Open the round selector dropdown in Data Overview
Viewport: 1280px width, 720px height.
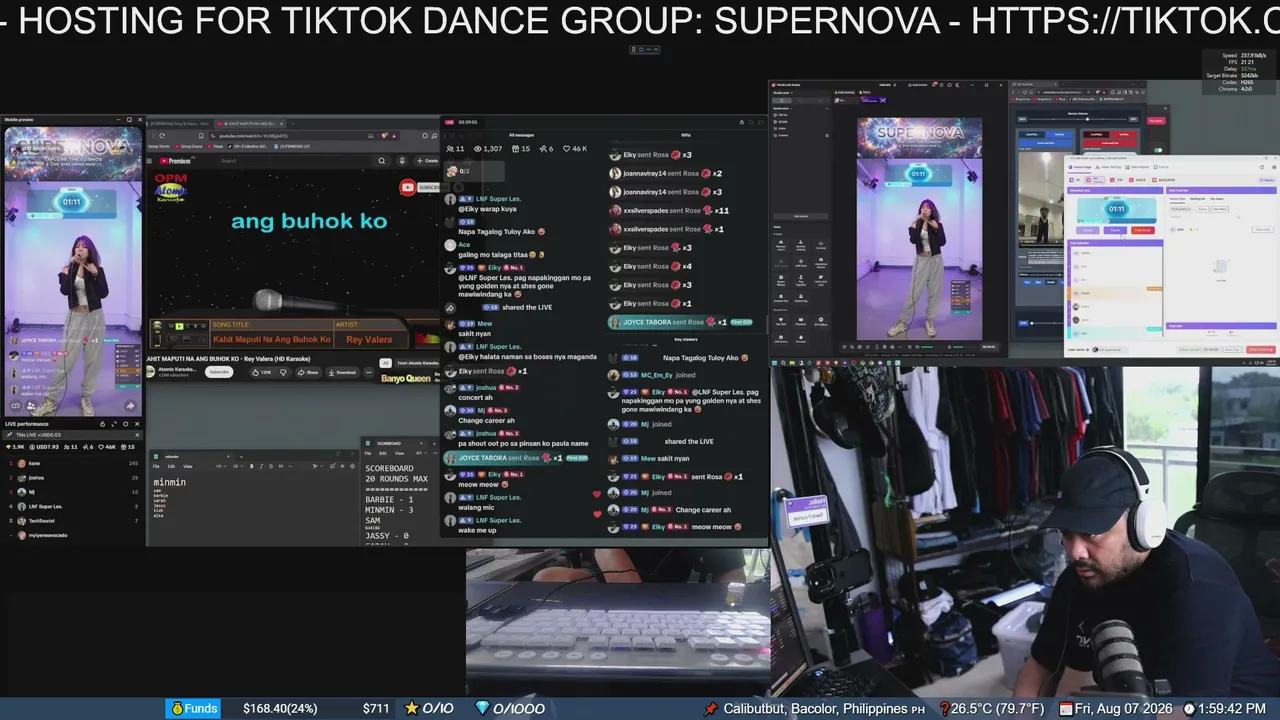click(1179, 209)
